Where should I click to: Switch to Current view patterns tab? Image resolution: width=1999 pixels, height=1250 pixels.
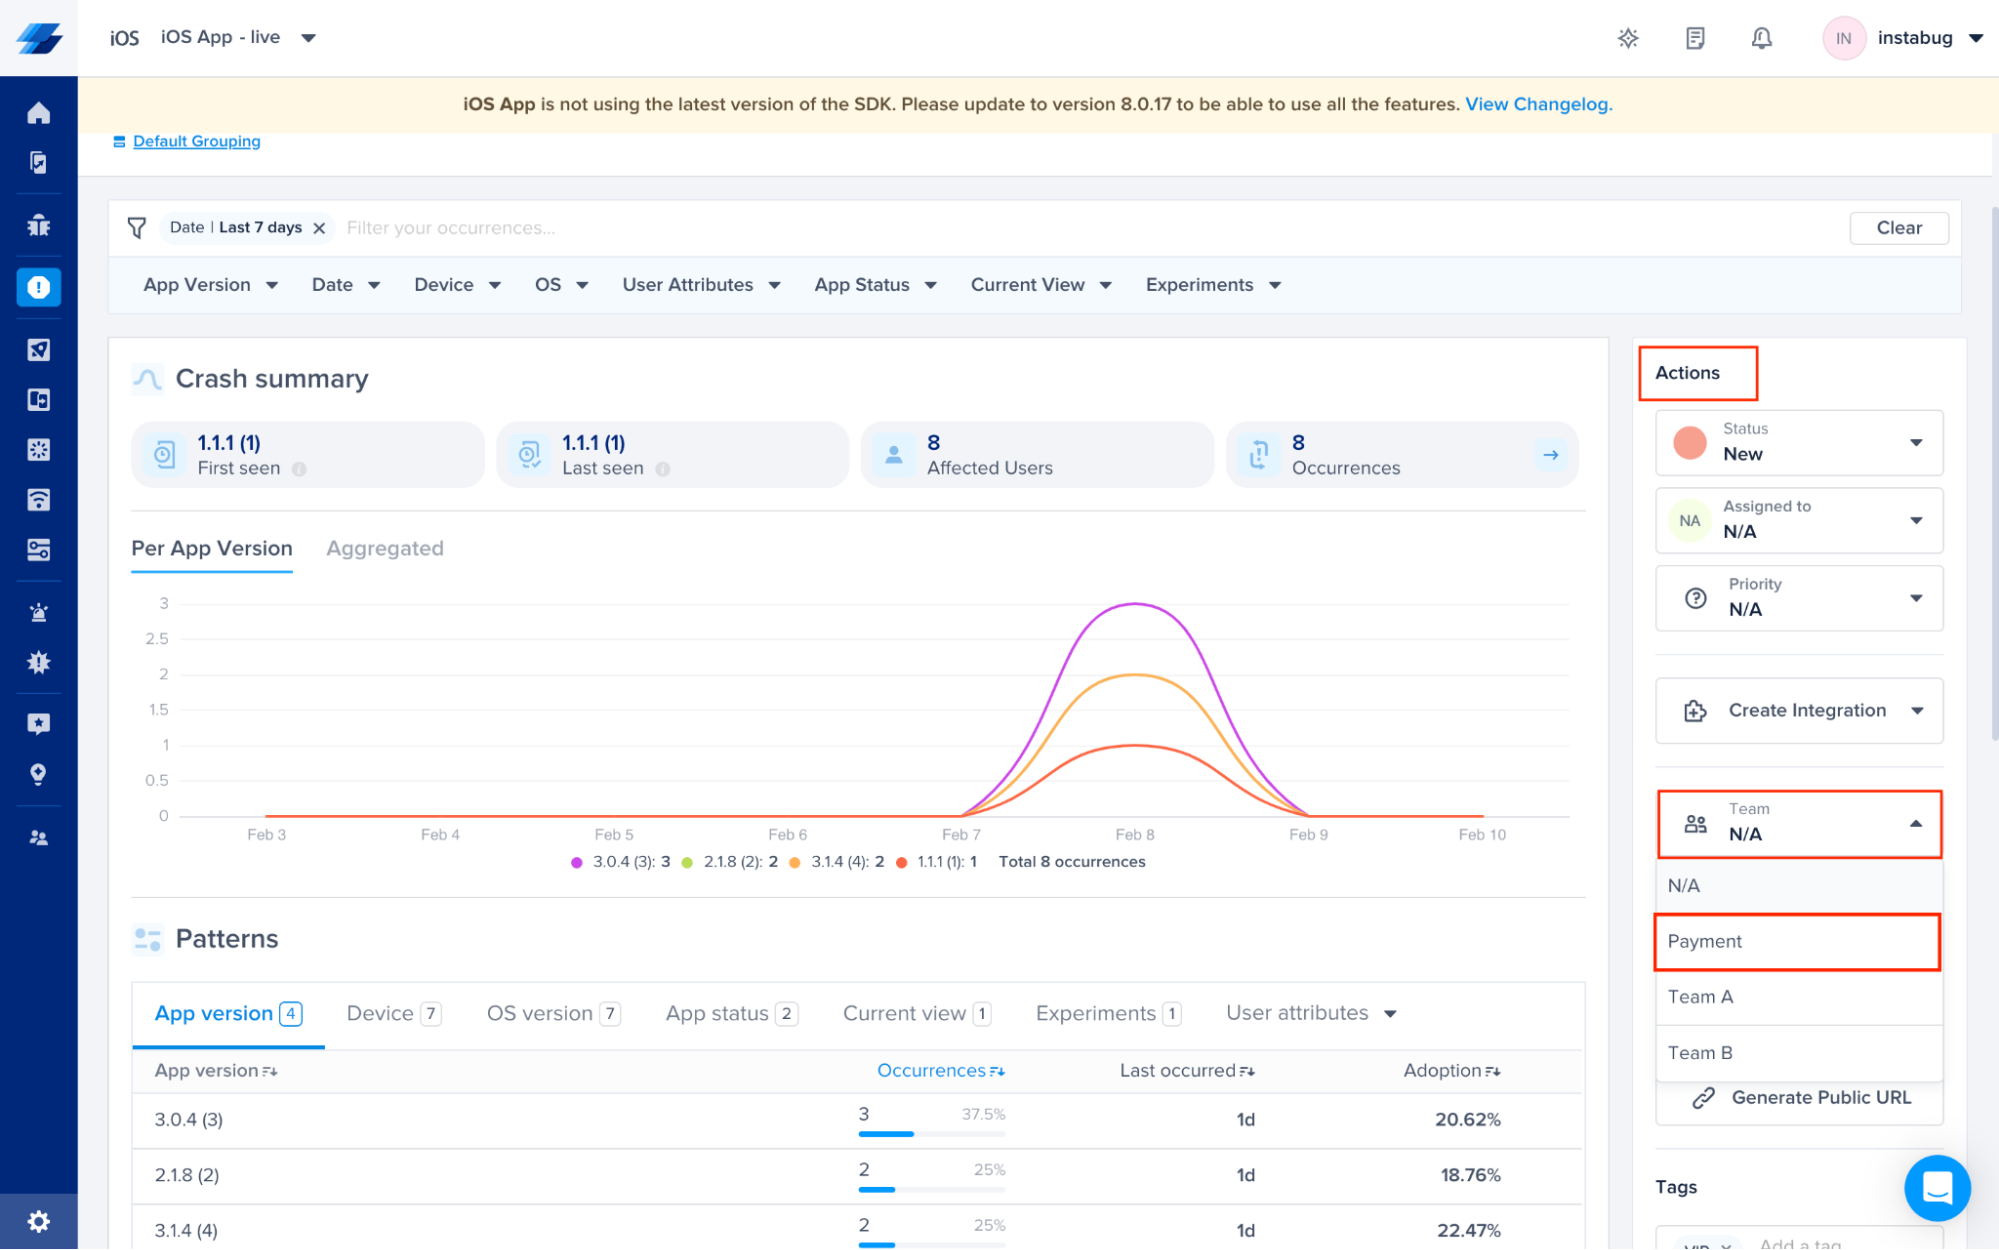[917, 1014]
